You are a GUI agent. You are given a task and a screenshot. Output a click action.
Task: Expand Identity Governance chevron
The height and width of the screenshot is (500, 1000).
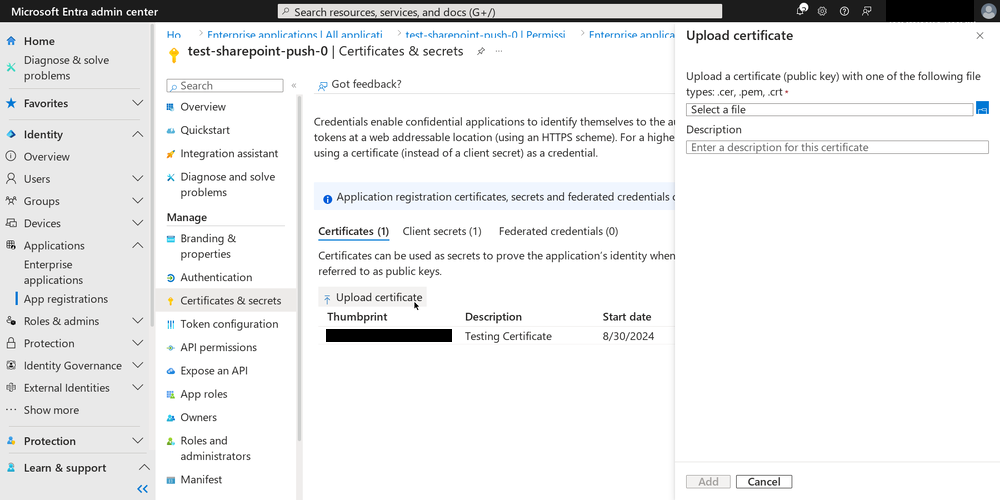[137, 365]
